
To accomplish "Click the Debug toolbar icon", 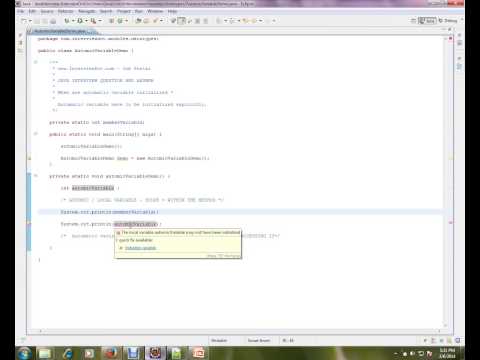I will pos(67,21).
